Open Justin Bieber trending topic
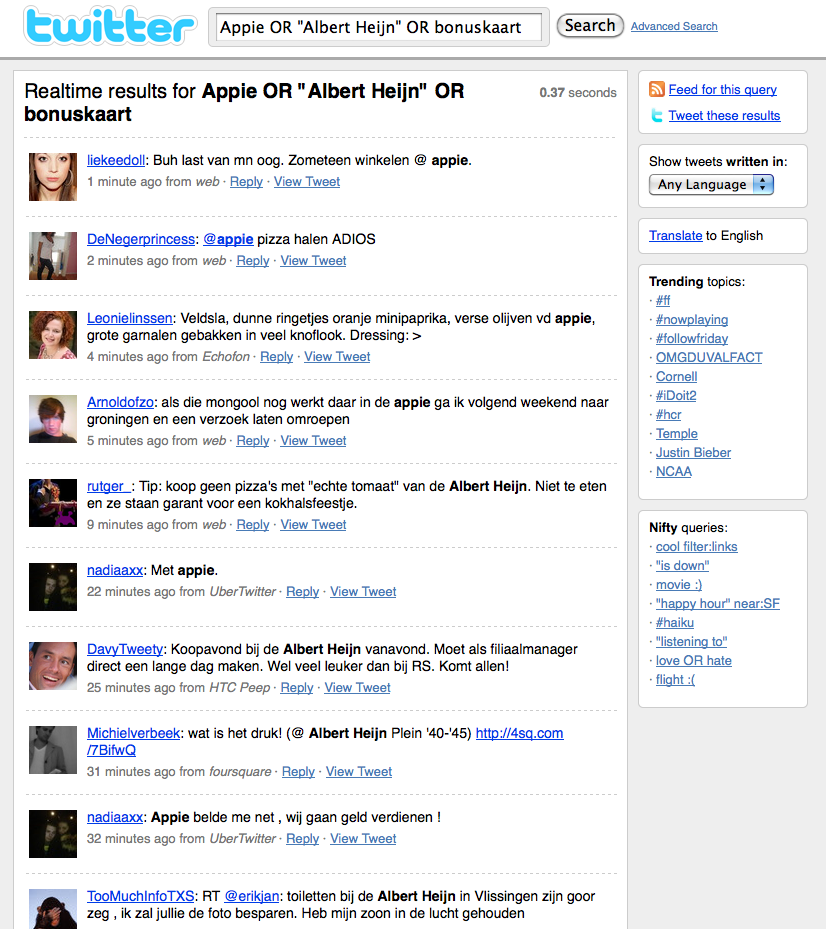This screenshot has width=826, height=929. tap(693, 453)
